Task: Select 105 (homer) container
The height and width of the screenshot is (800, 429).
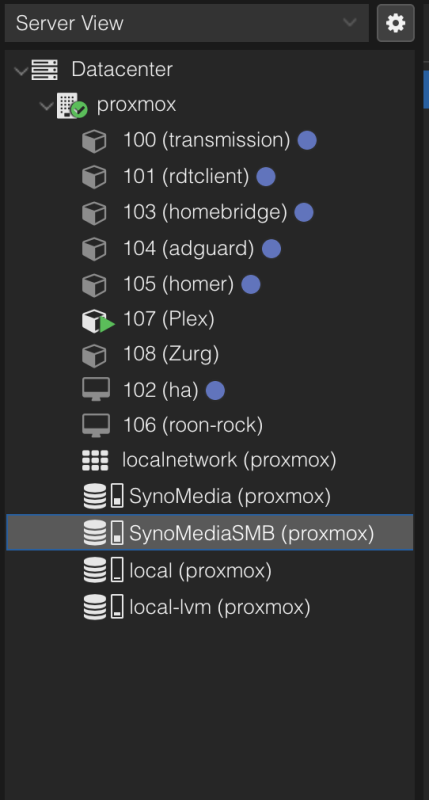Action: coord(210,284)
